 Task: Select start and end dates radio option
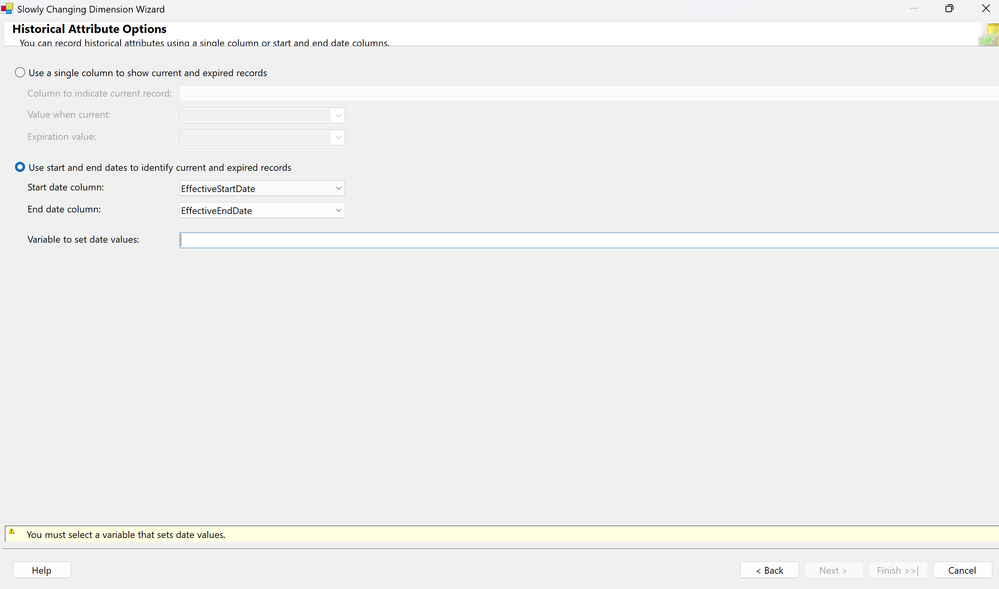click(20, 167)
